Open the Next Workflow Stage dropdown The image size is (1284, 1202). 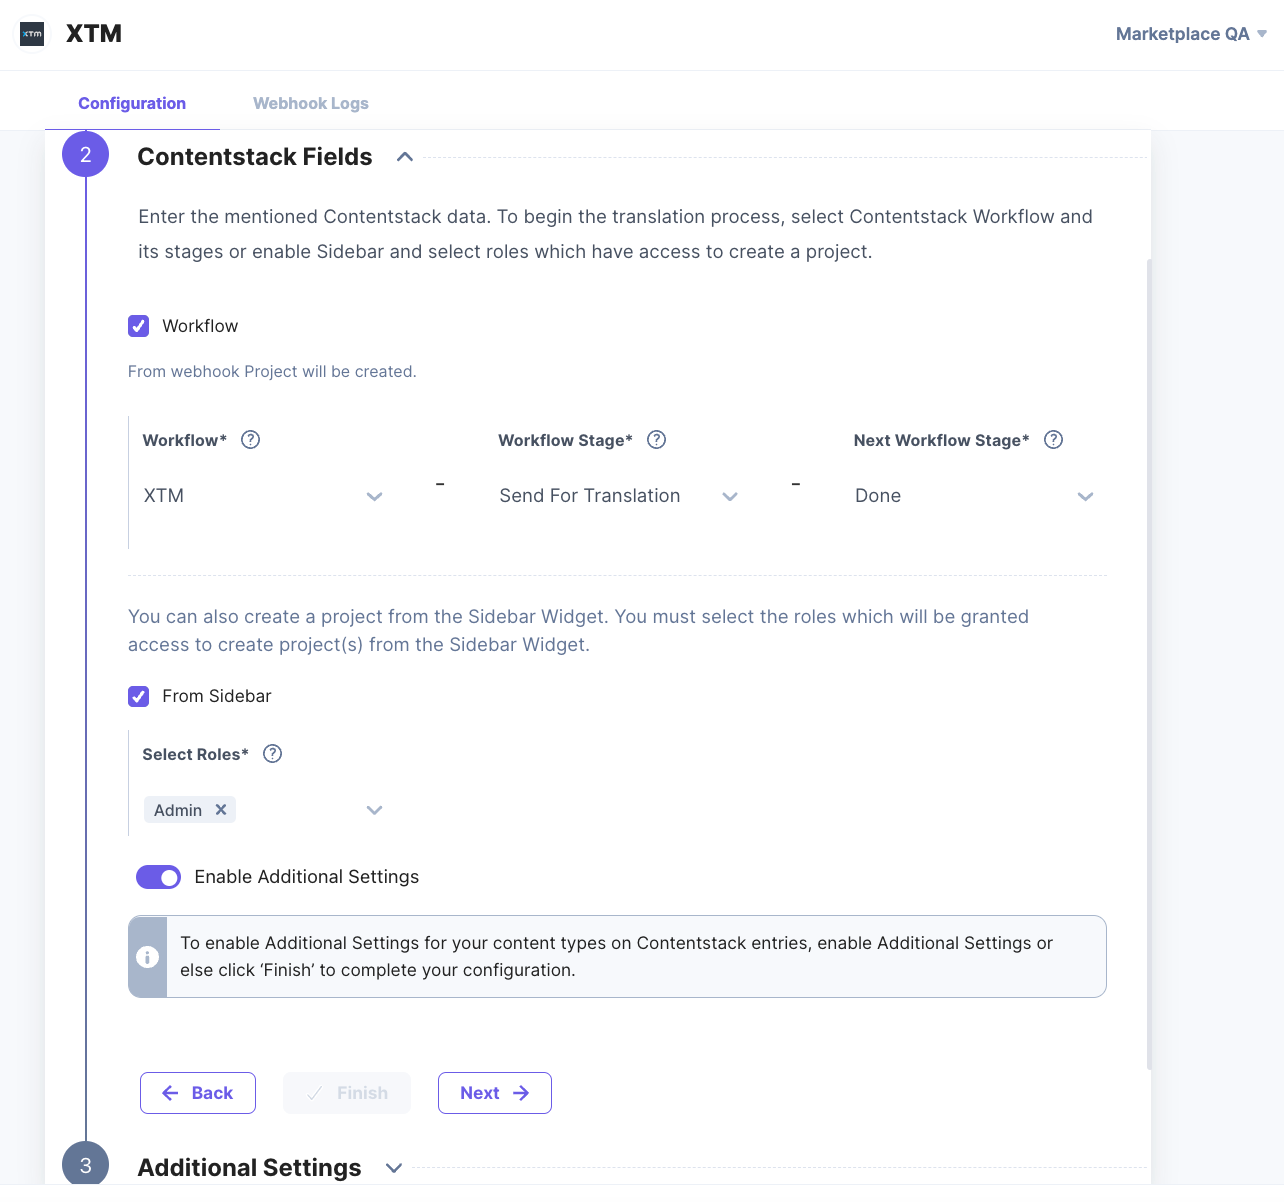click(x=975, y=496)
